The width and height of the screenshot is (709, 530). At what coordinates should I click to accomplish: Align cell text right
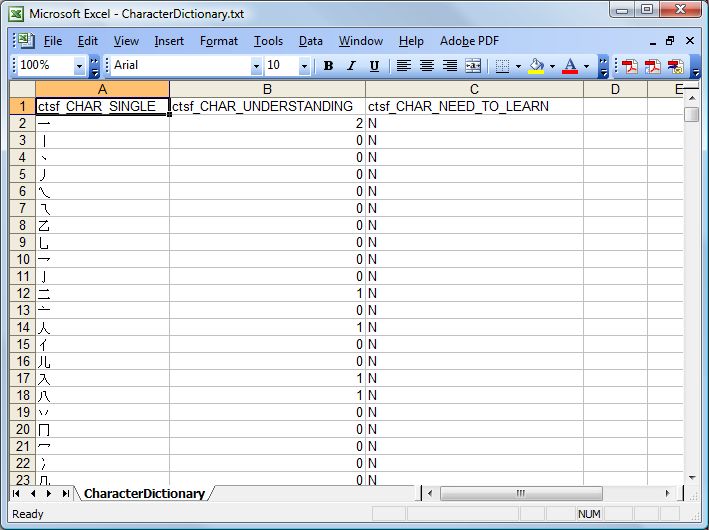tap(450, 66)
